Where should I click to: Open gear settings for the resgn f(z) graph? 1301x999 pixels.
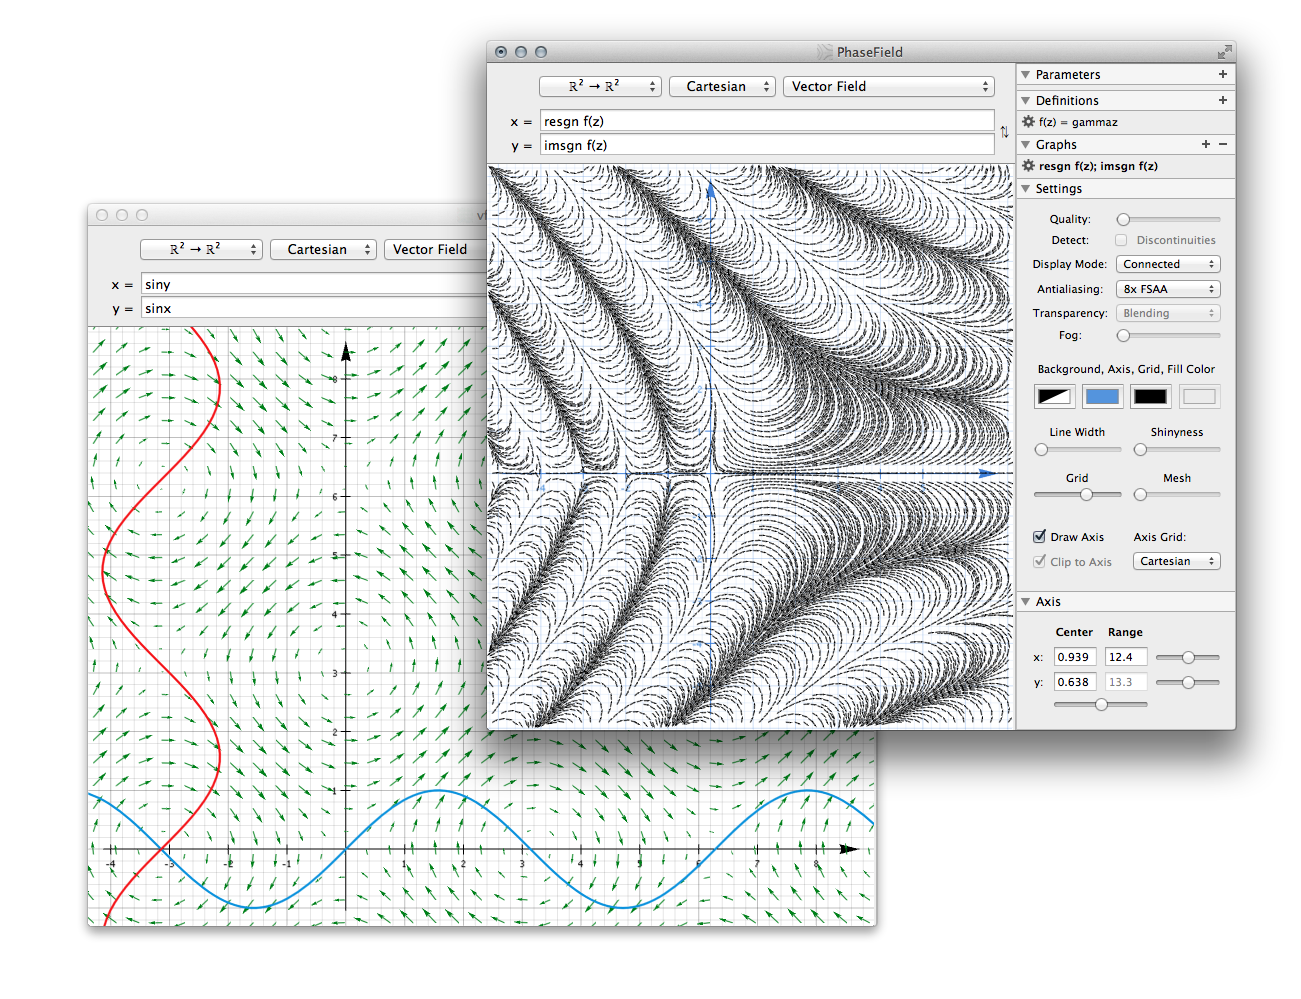(1028, 166)
